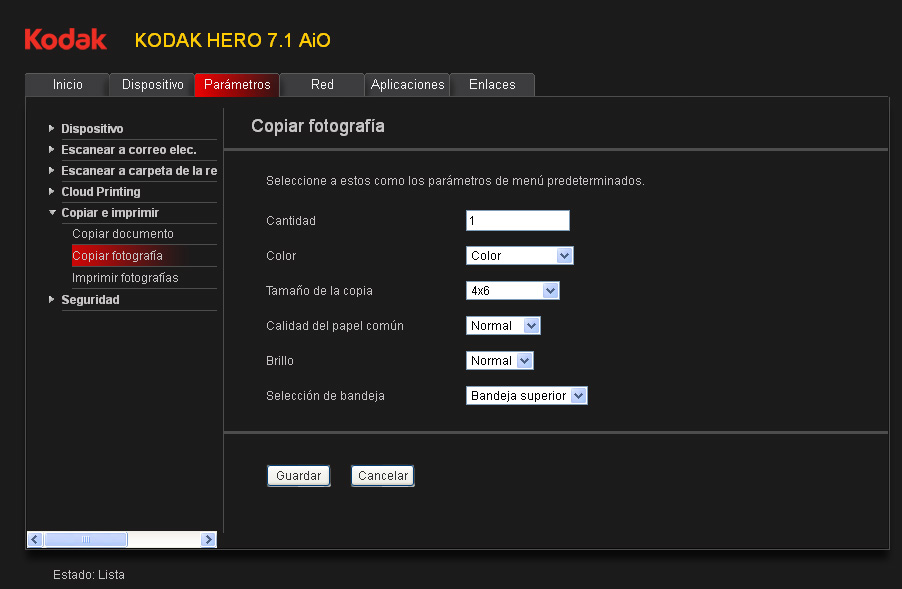The image size is (902, 589).
Task: Click sidebar scrollbar left arrow
Action: 35,540
